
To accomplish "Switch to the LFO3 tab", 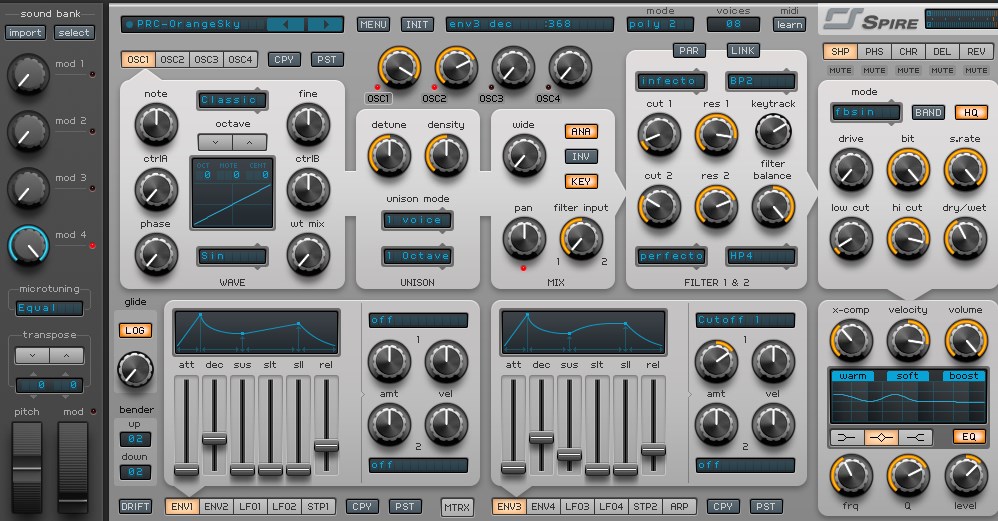I will point(579,506).
